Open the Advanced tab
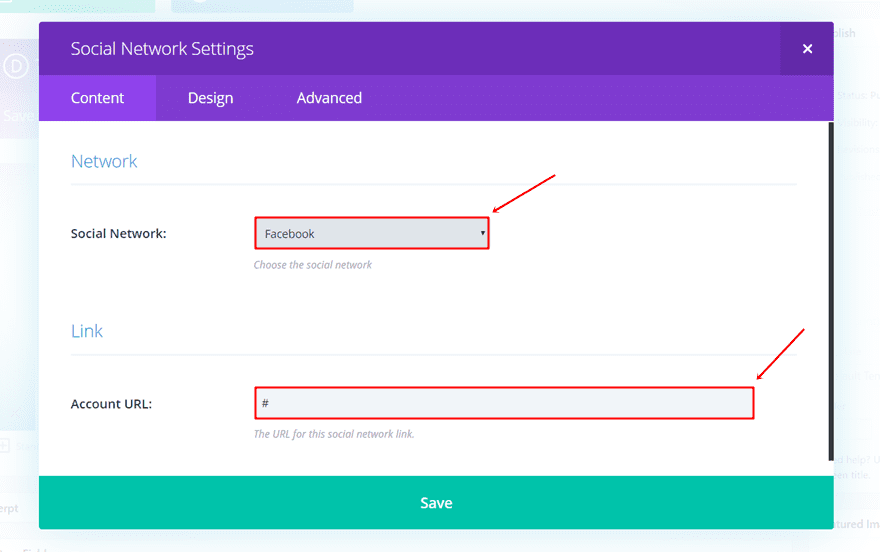The image size is (880, 552). tap(329, 98)
